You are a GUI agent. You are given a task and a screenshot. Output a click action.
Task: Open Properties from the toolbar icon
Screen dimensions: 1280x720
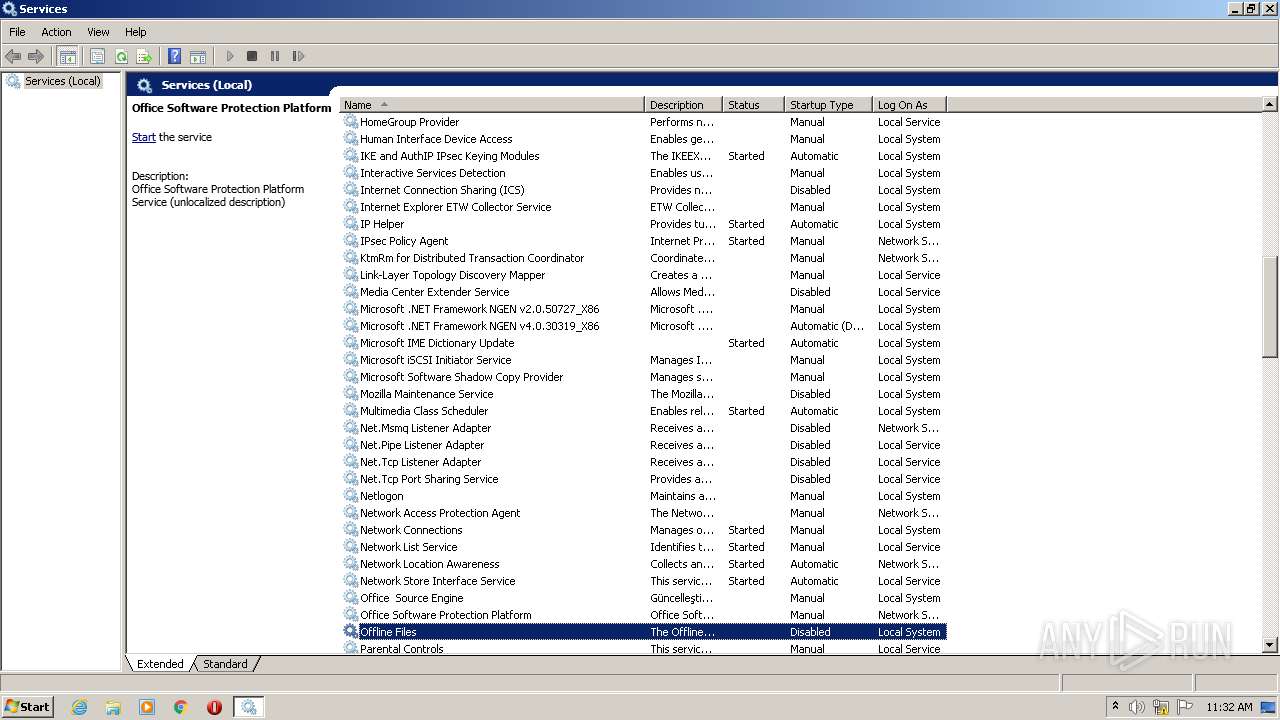click(x=97, y=57)
